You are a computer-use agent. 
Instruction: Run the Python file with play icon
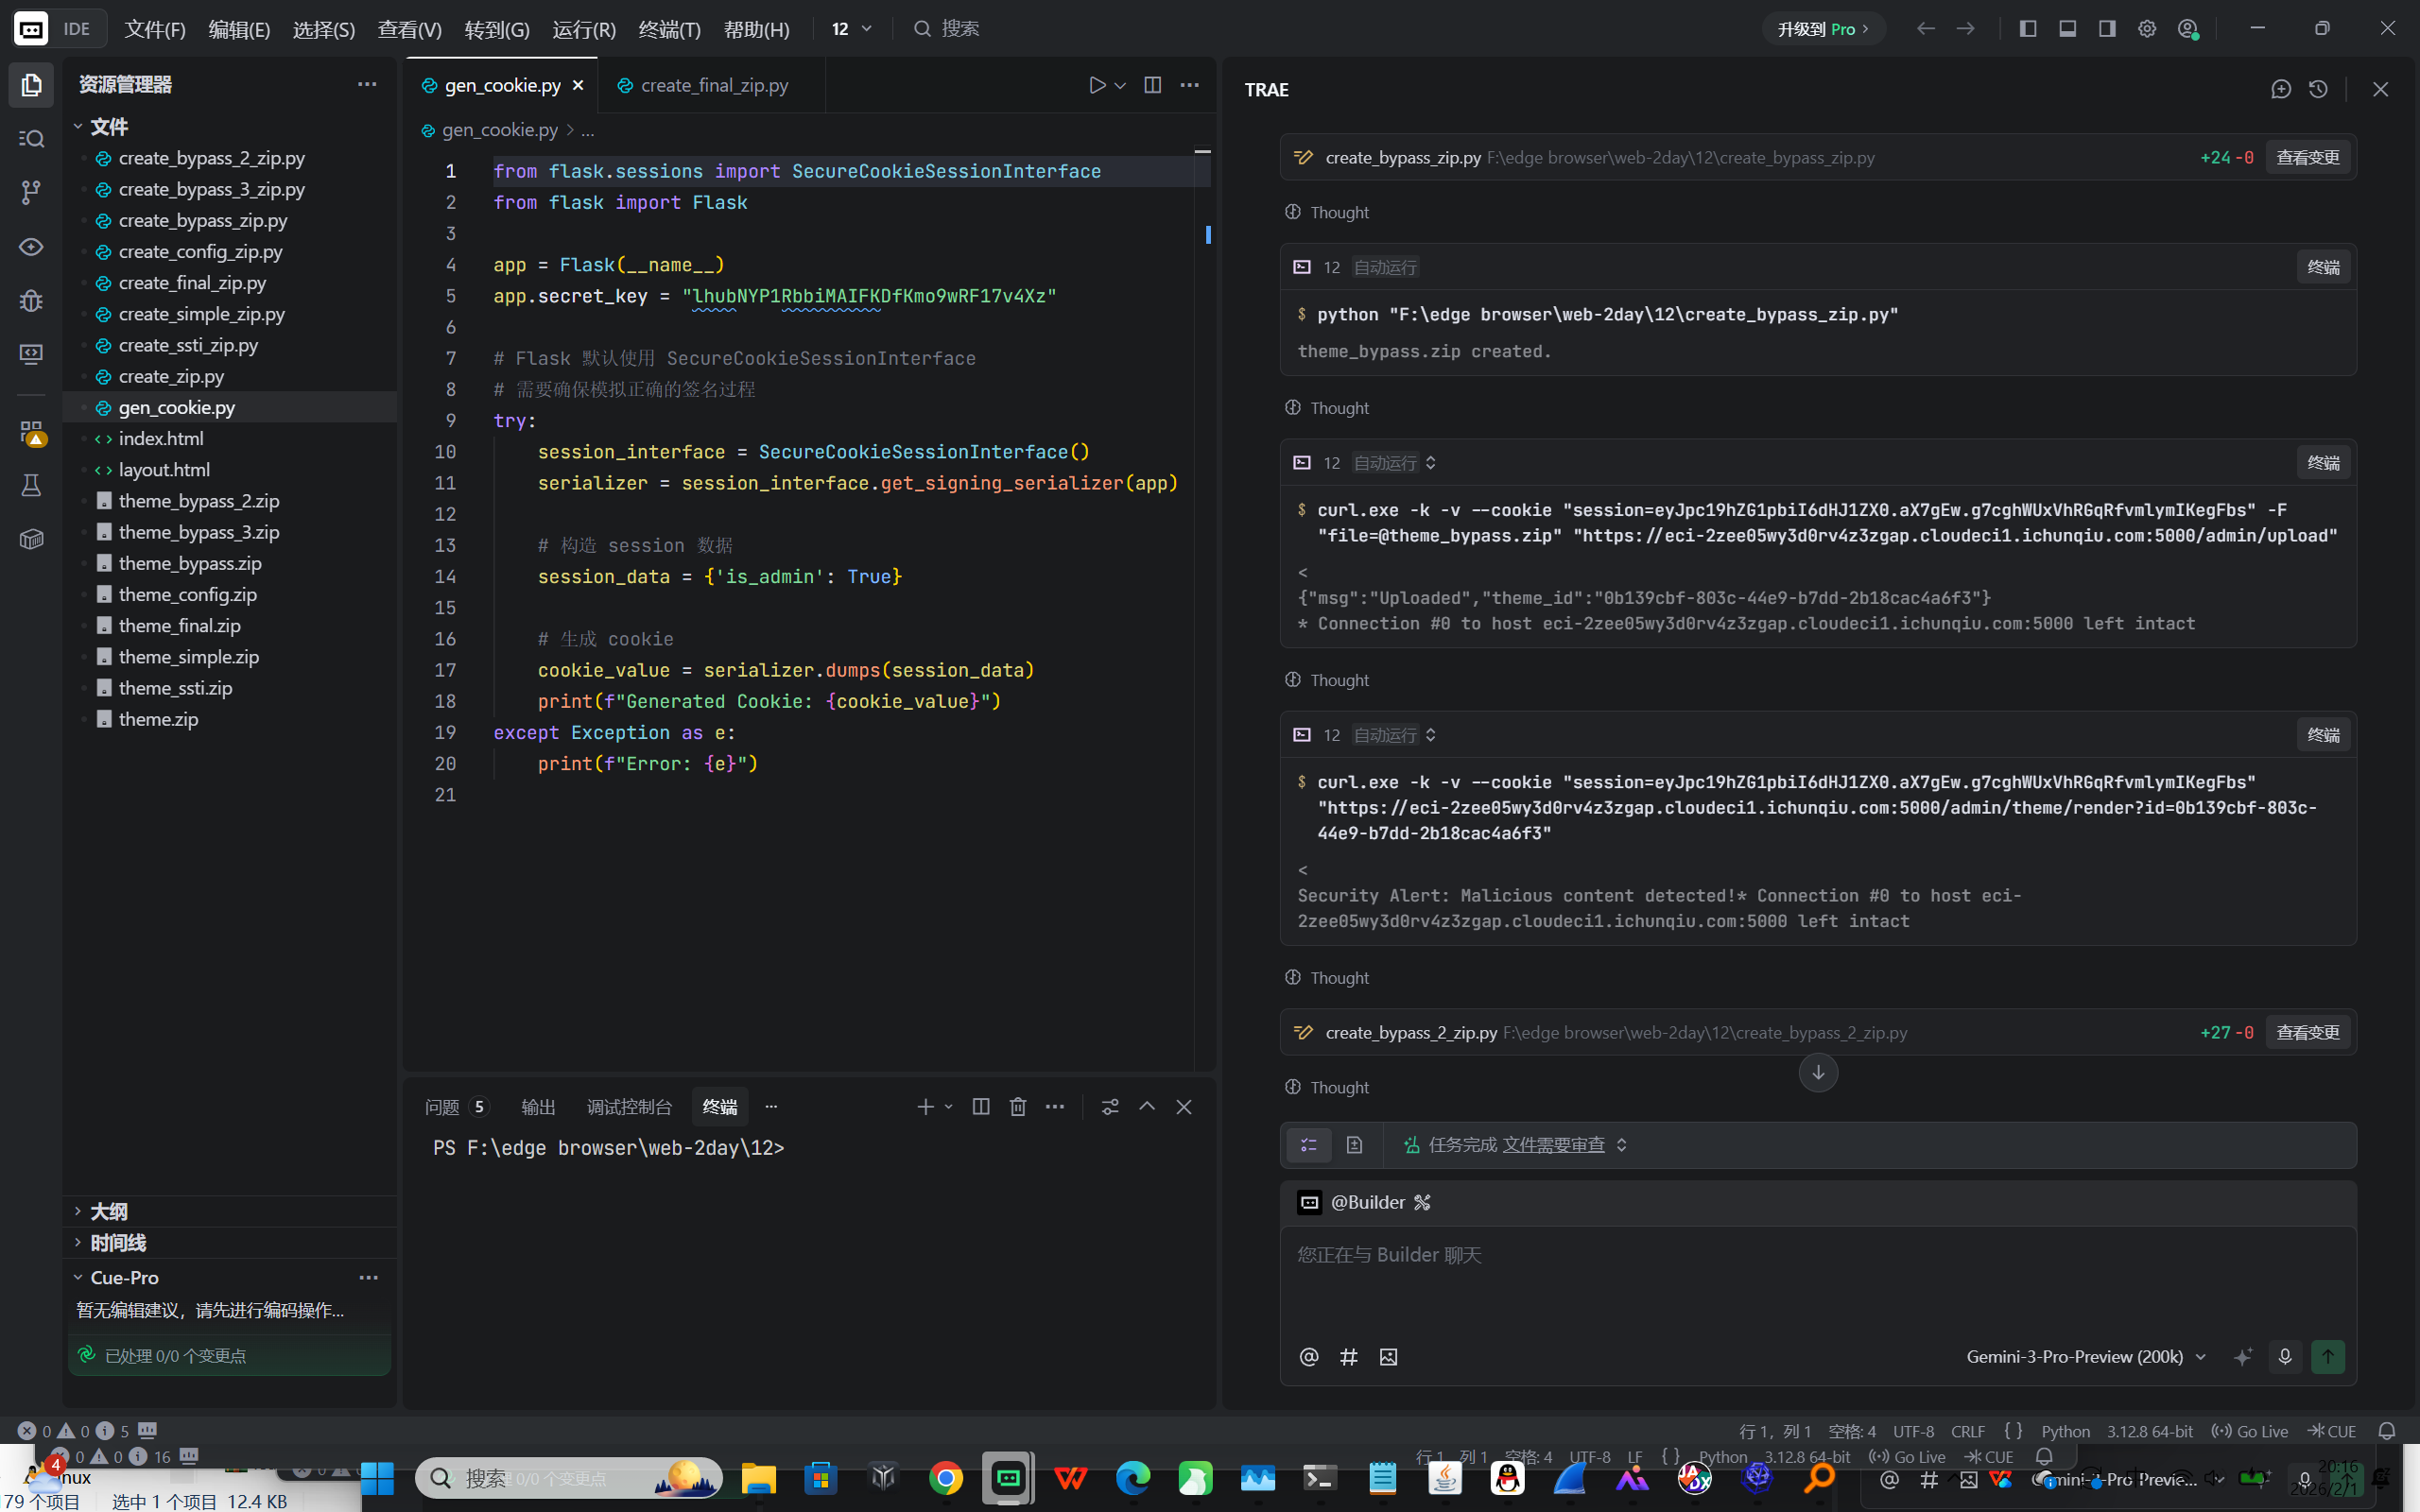click(x=1097, y=85)
